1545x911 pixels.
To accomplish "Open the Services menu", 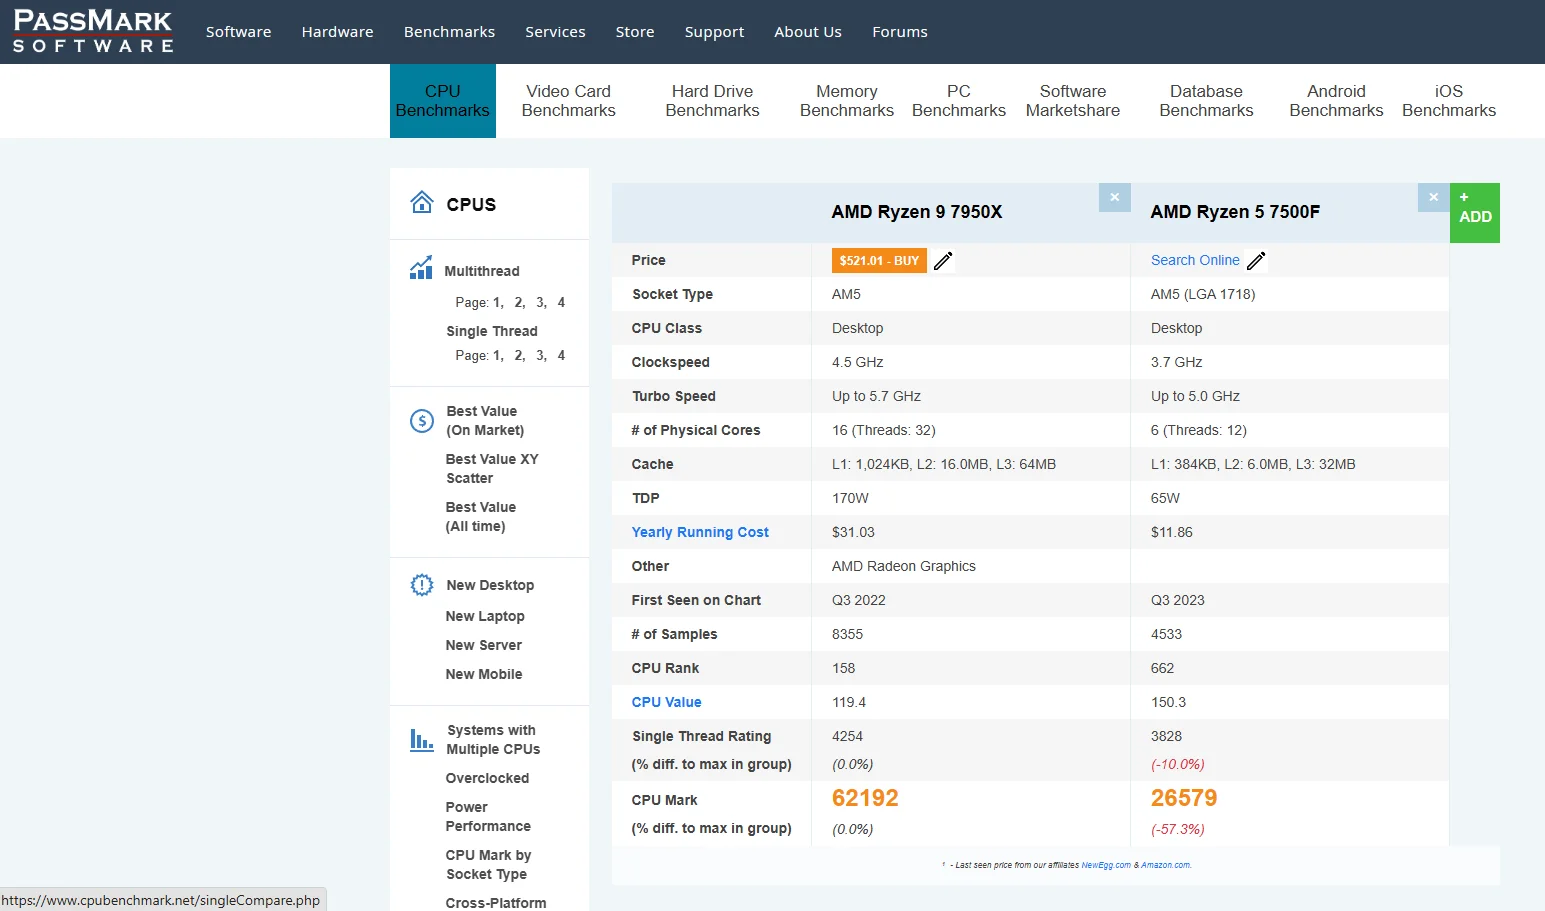I will point(555,32).
